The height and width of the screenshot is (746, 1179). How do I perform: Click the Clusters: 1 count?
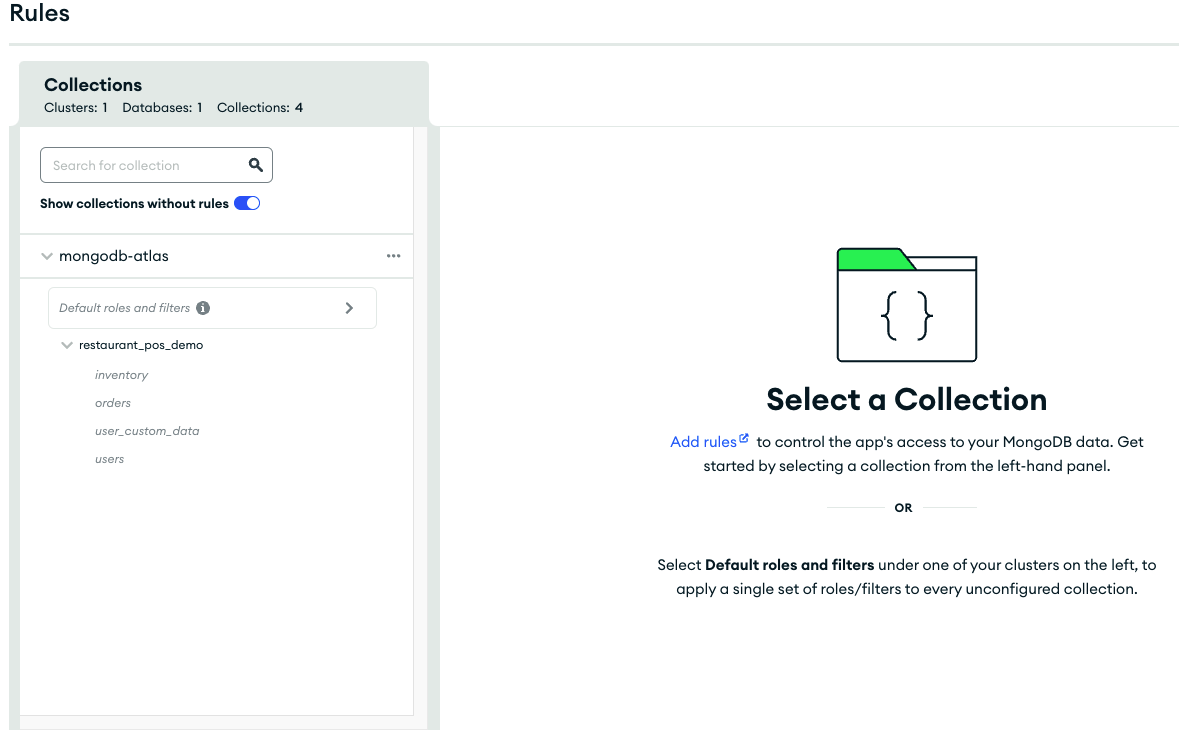(x=75, y=108)
